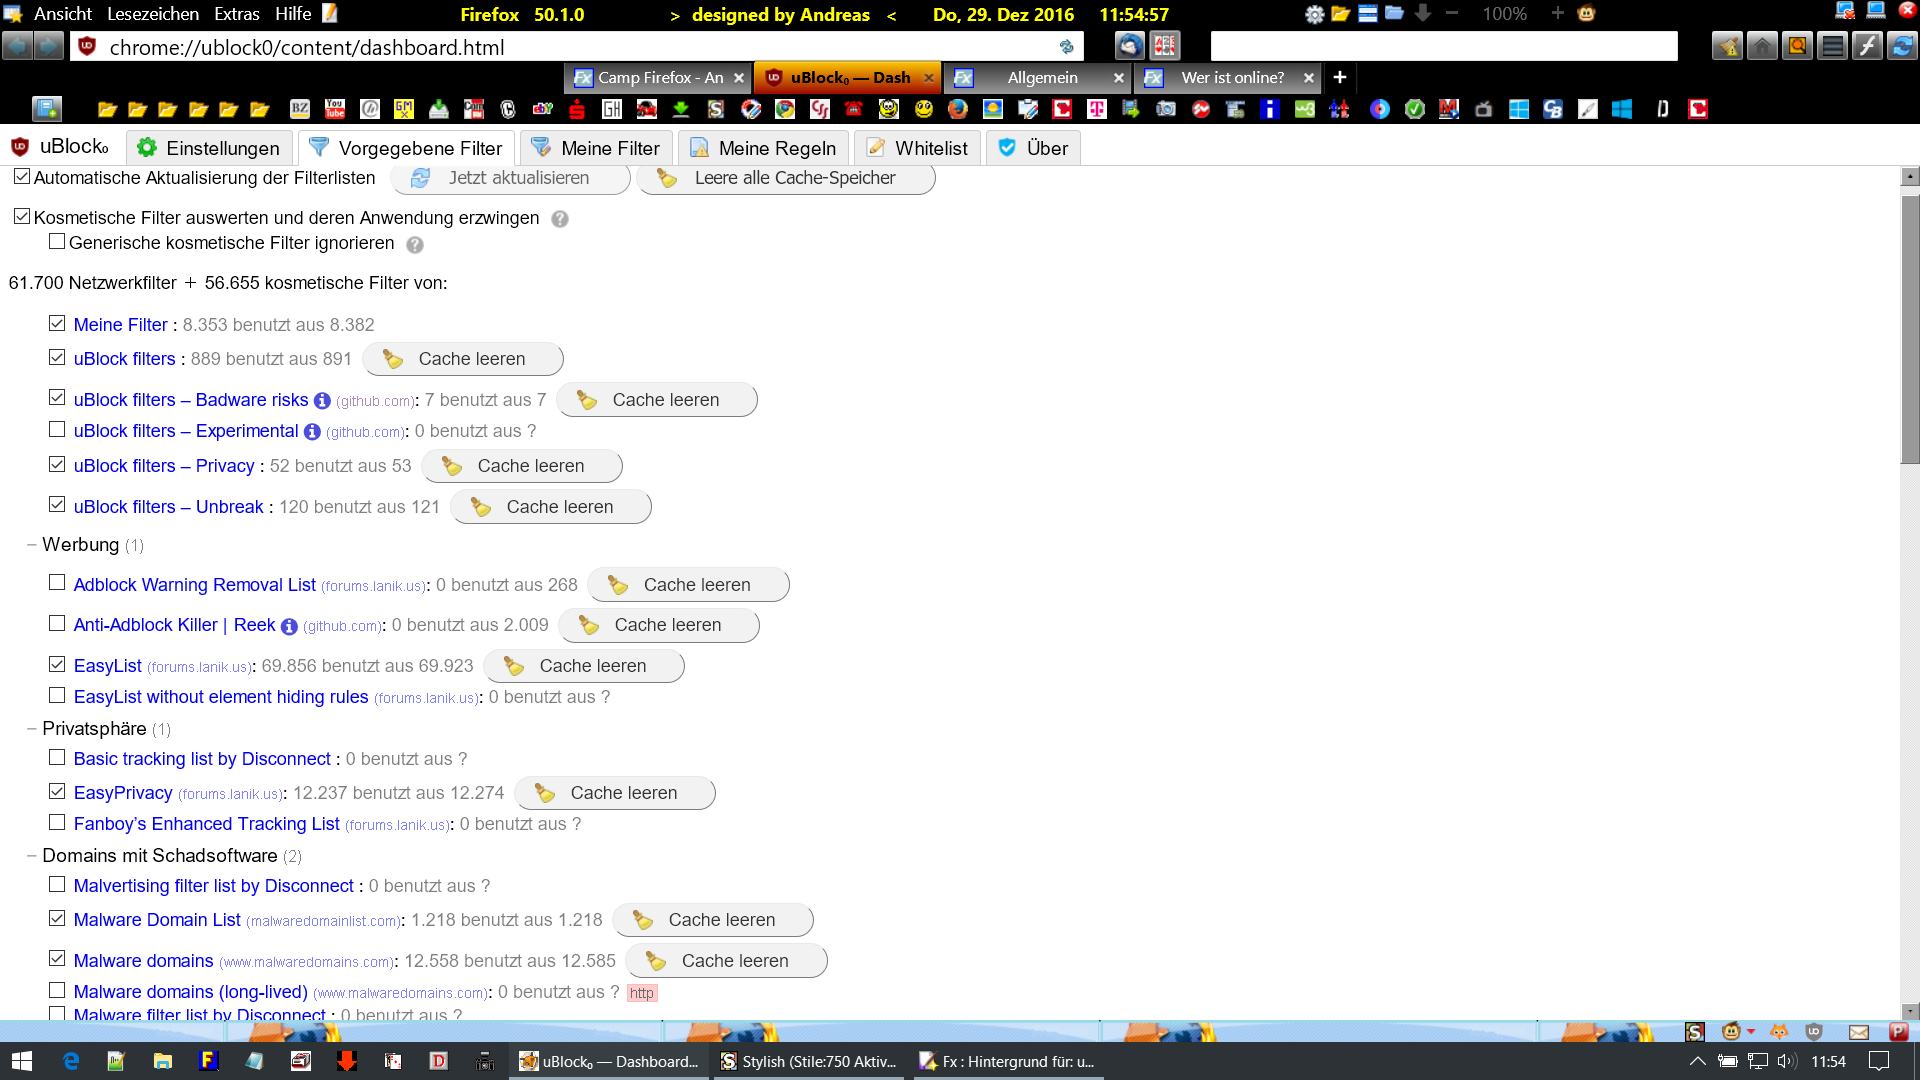Click info icon next to Badware risks

tap(322, 401)
